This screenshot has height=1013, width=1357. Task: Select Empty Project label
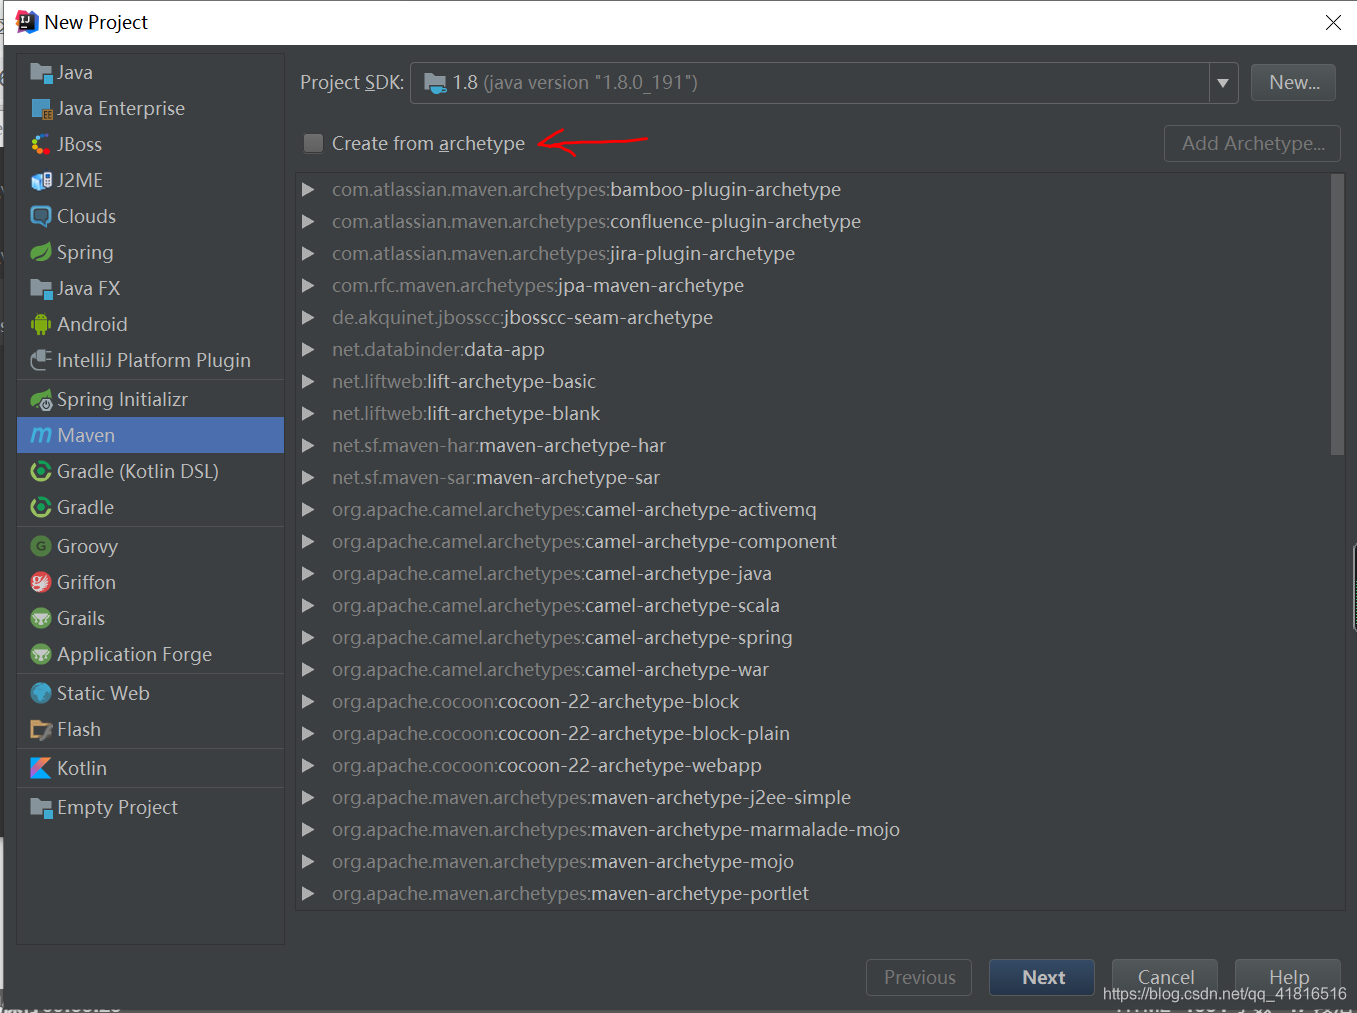point(117,807)
